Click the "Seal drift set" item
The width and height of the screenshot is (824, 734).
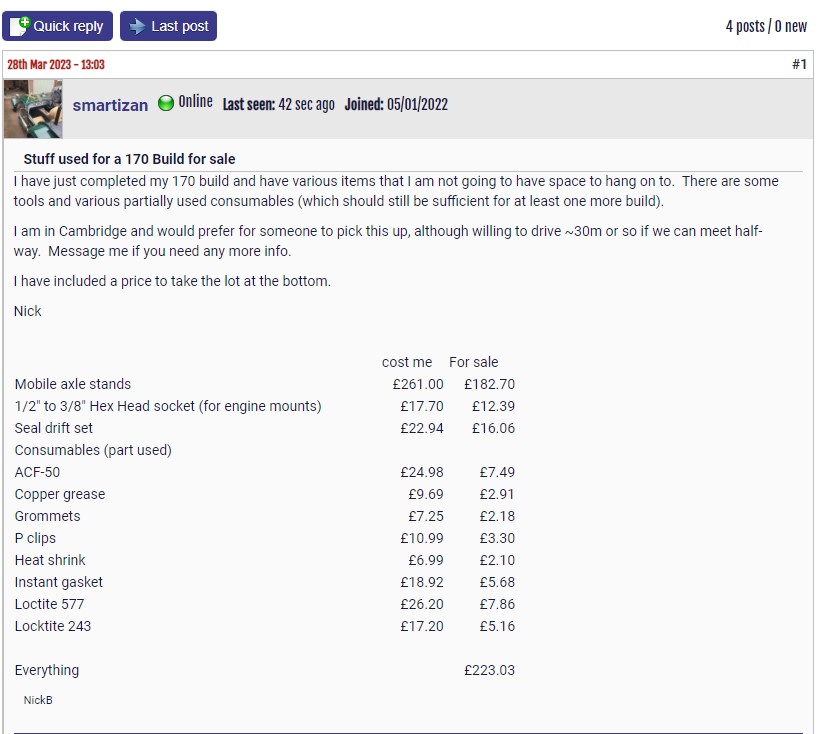coord(54,428)
